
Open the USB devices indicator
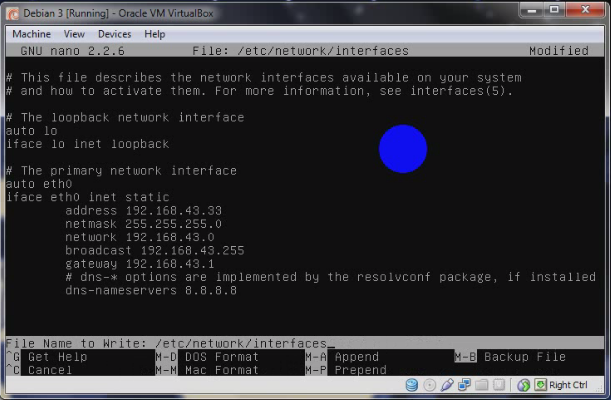[x=447, y=385]
